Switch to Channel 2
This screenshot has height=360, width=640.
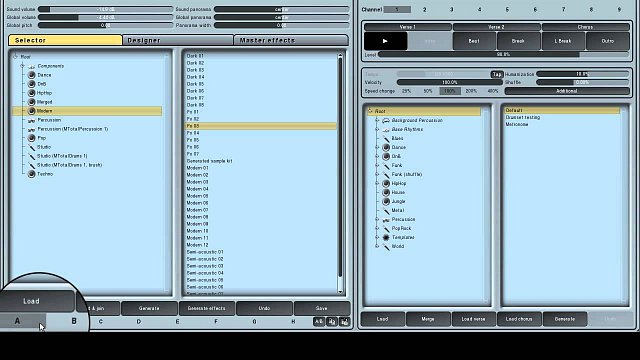pos(424,9)
